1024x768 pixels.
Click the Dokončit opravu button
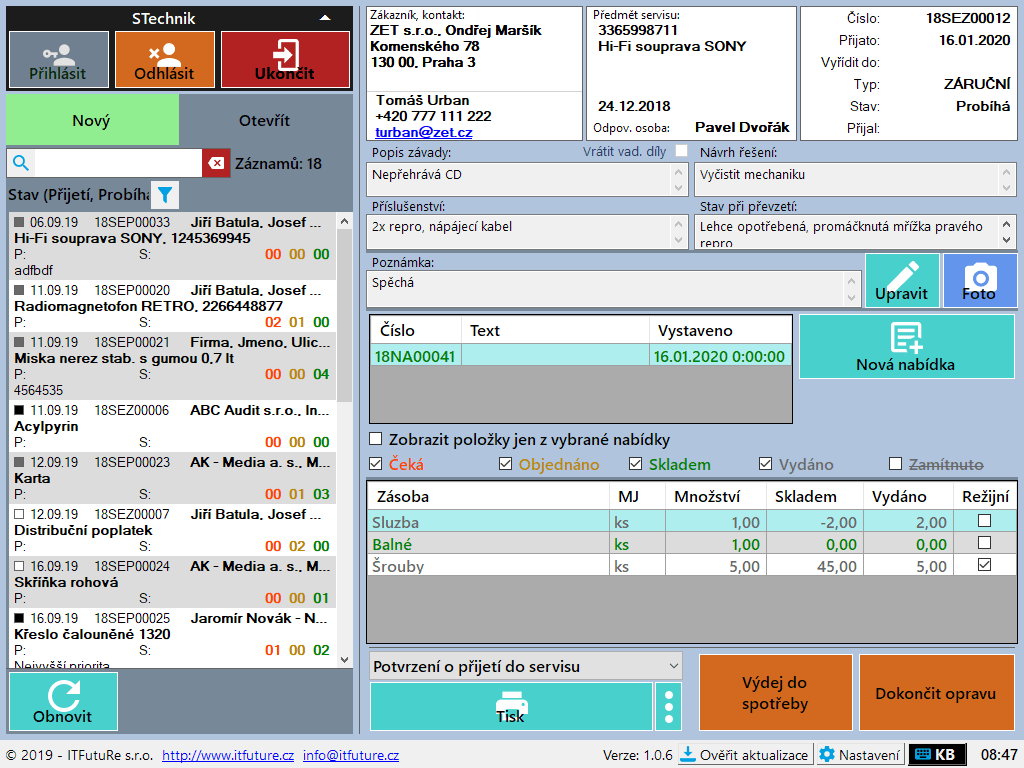tap(936, 692)
